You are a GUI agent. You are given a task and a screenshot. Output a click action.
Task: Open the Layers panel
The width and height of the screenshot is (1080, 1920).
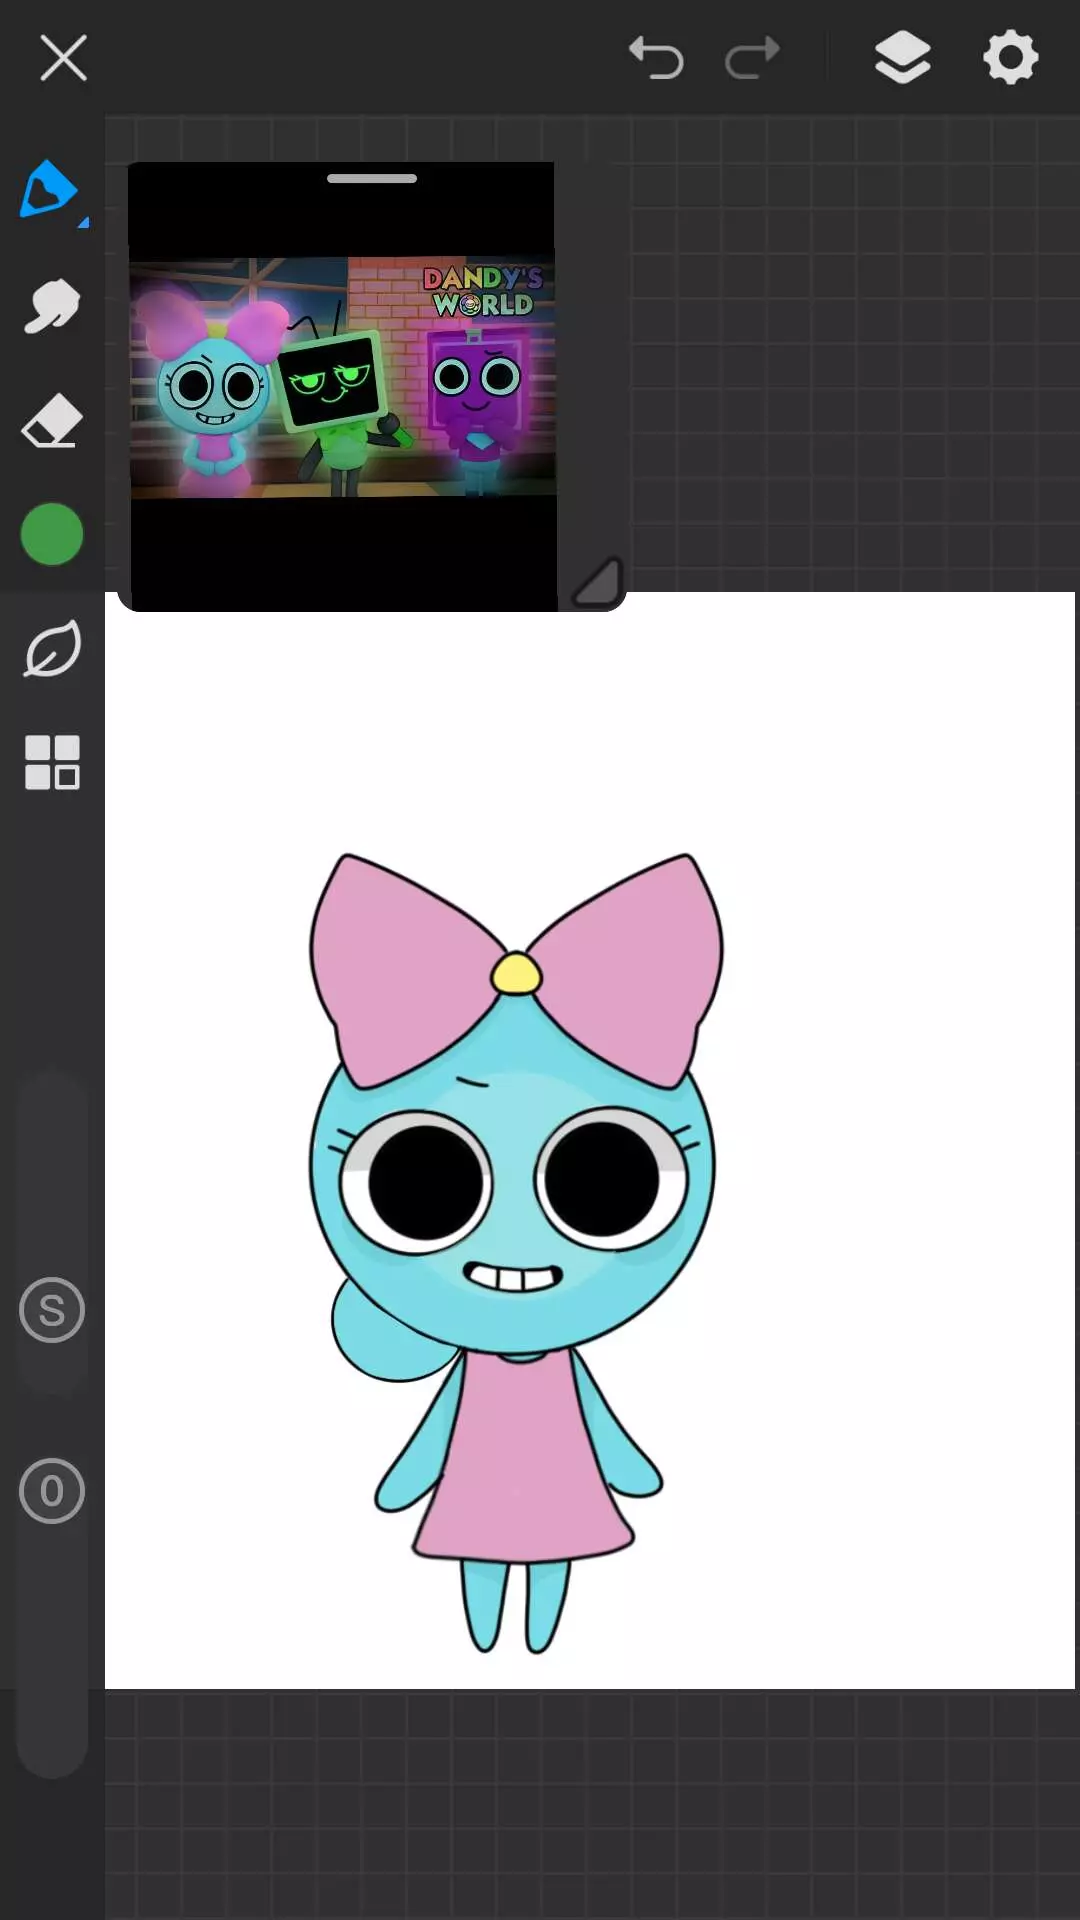tap(903, 57)
